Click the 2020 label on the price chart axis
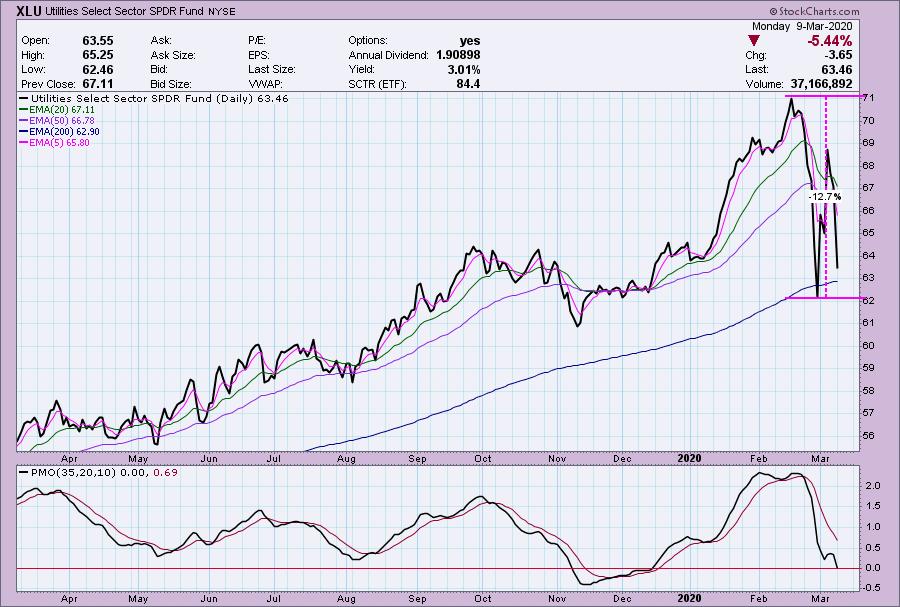 coord(689,458)
